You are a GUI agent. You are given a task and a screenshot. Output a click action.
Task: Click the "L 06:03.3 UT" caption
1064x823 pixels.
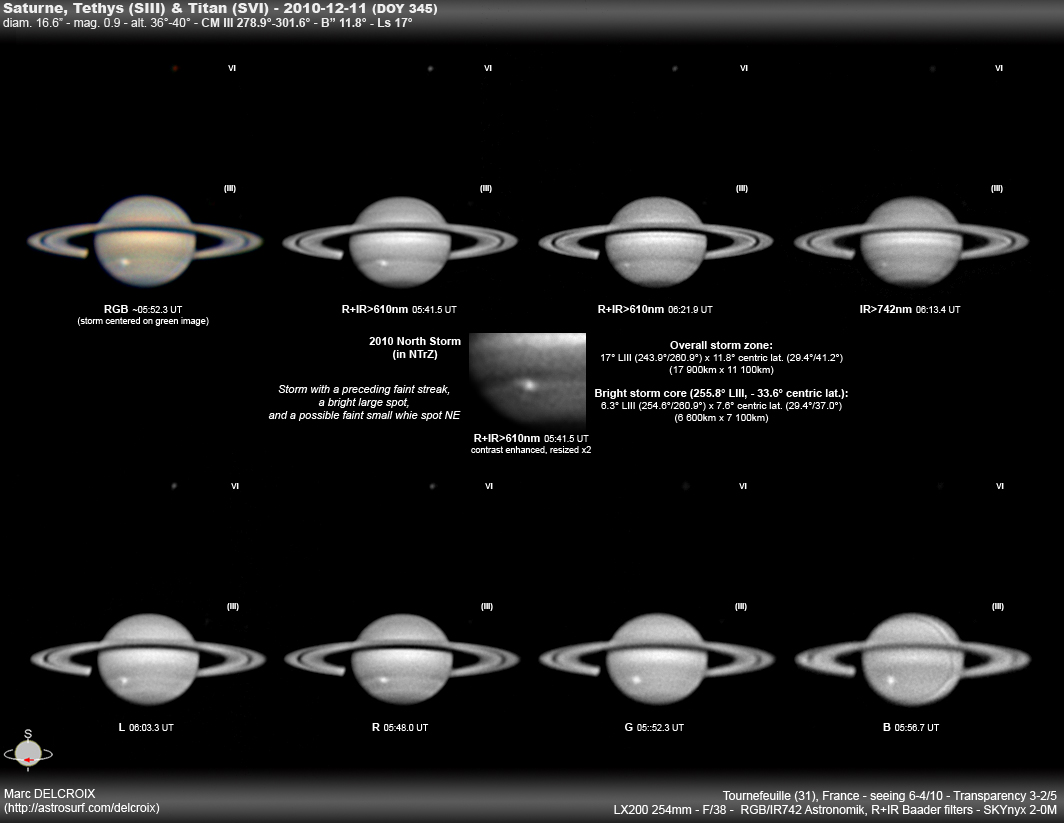tap(146, 727)
